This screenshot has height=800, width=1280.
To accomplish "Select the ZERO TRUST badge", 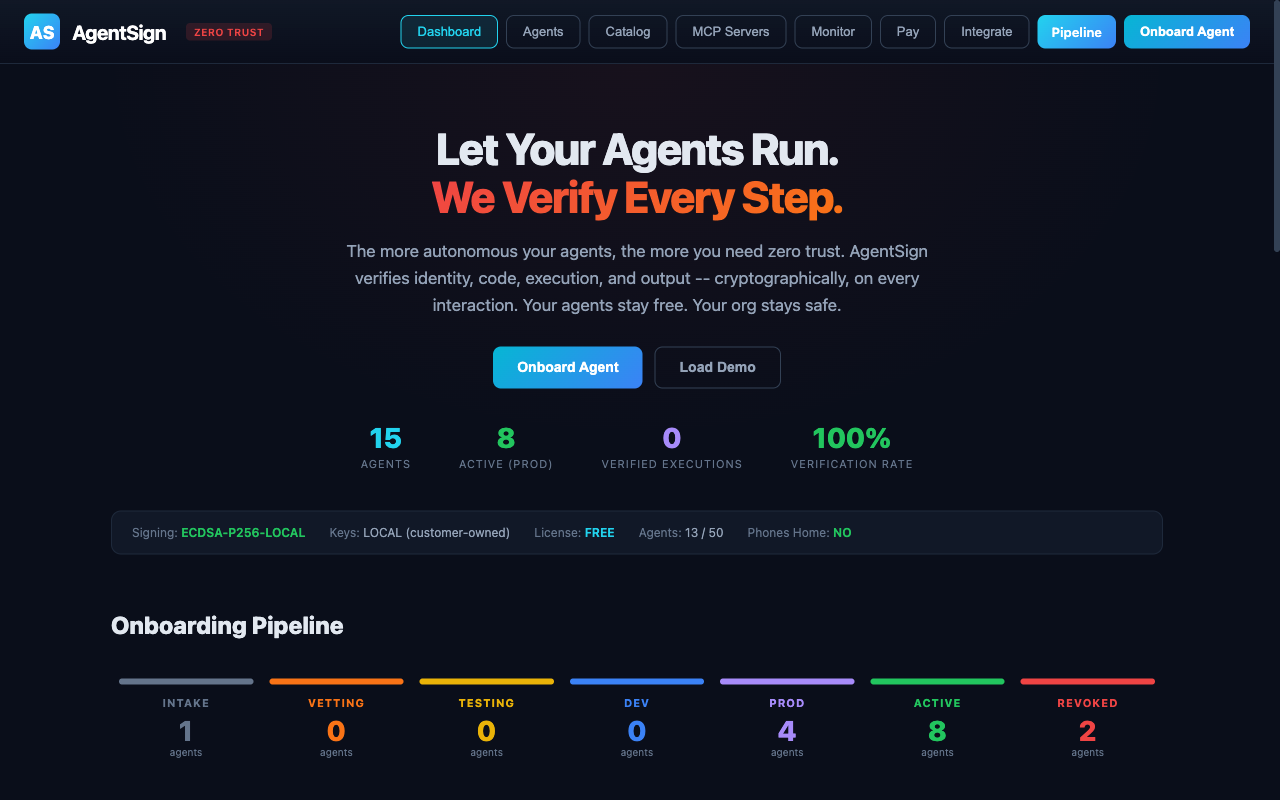I will tap(228, 31).
